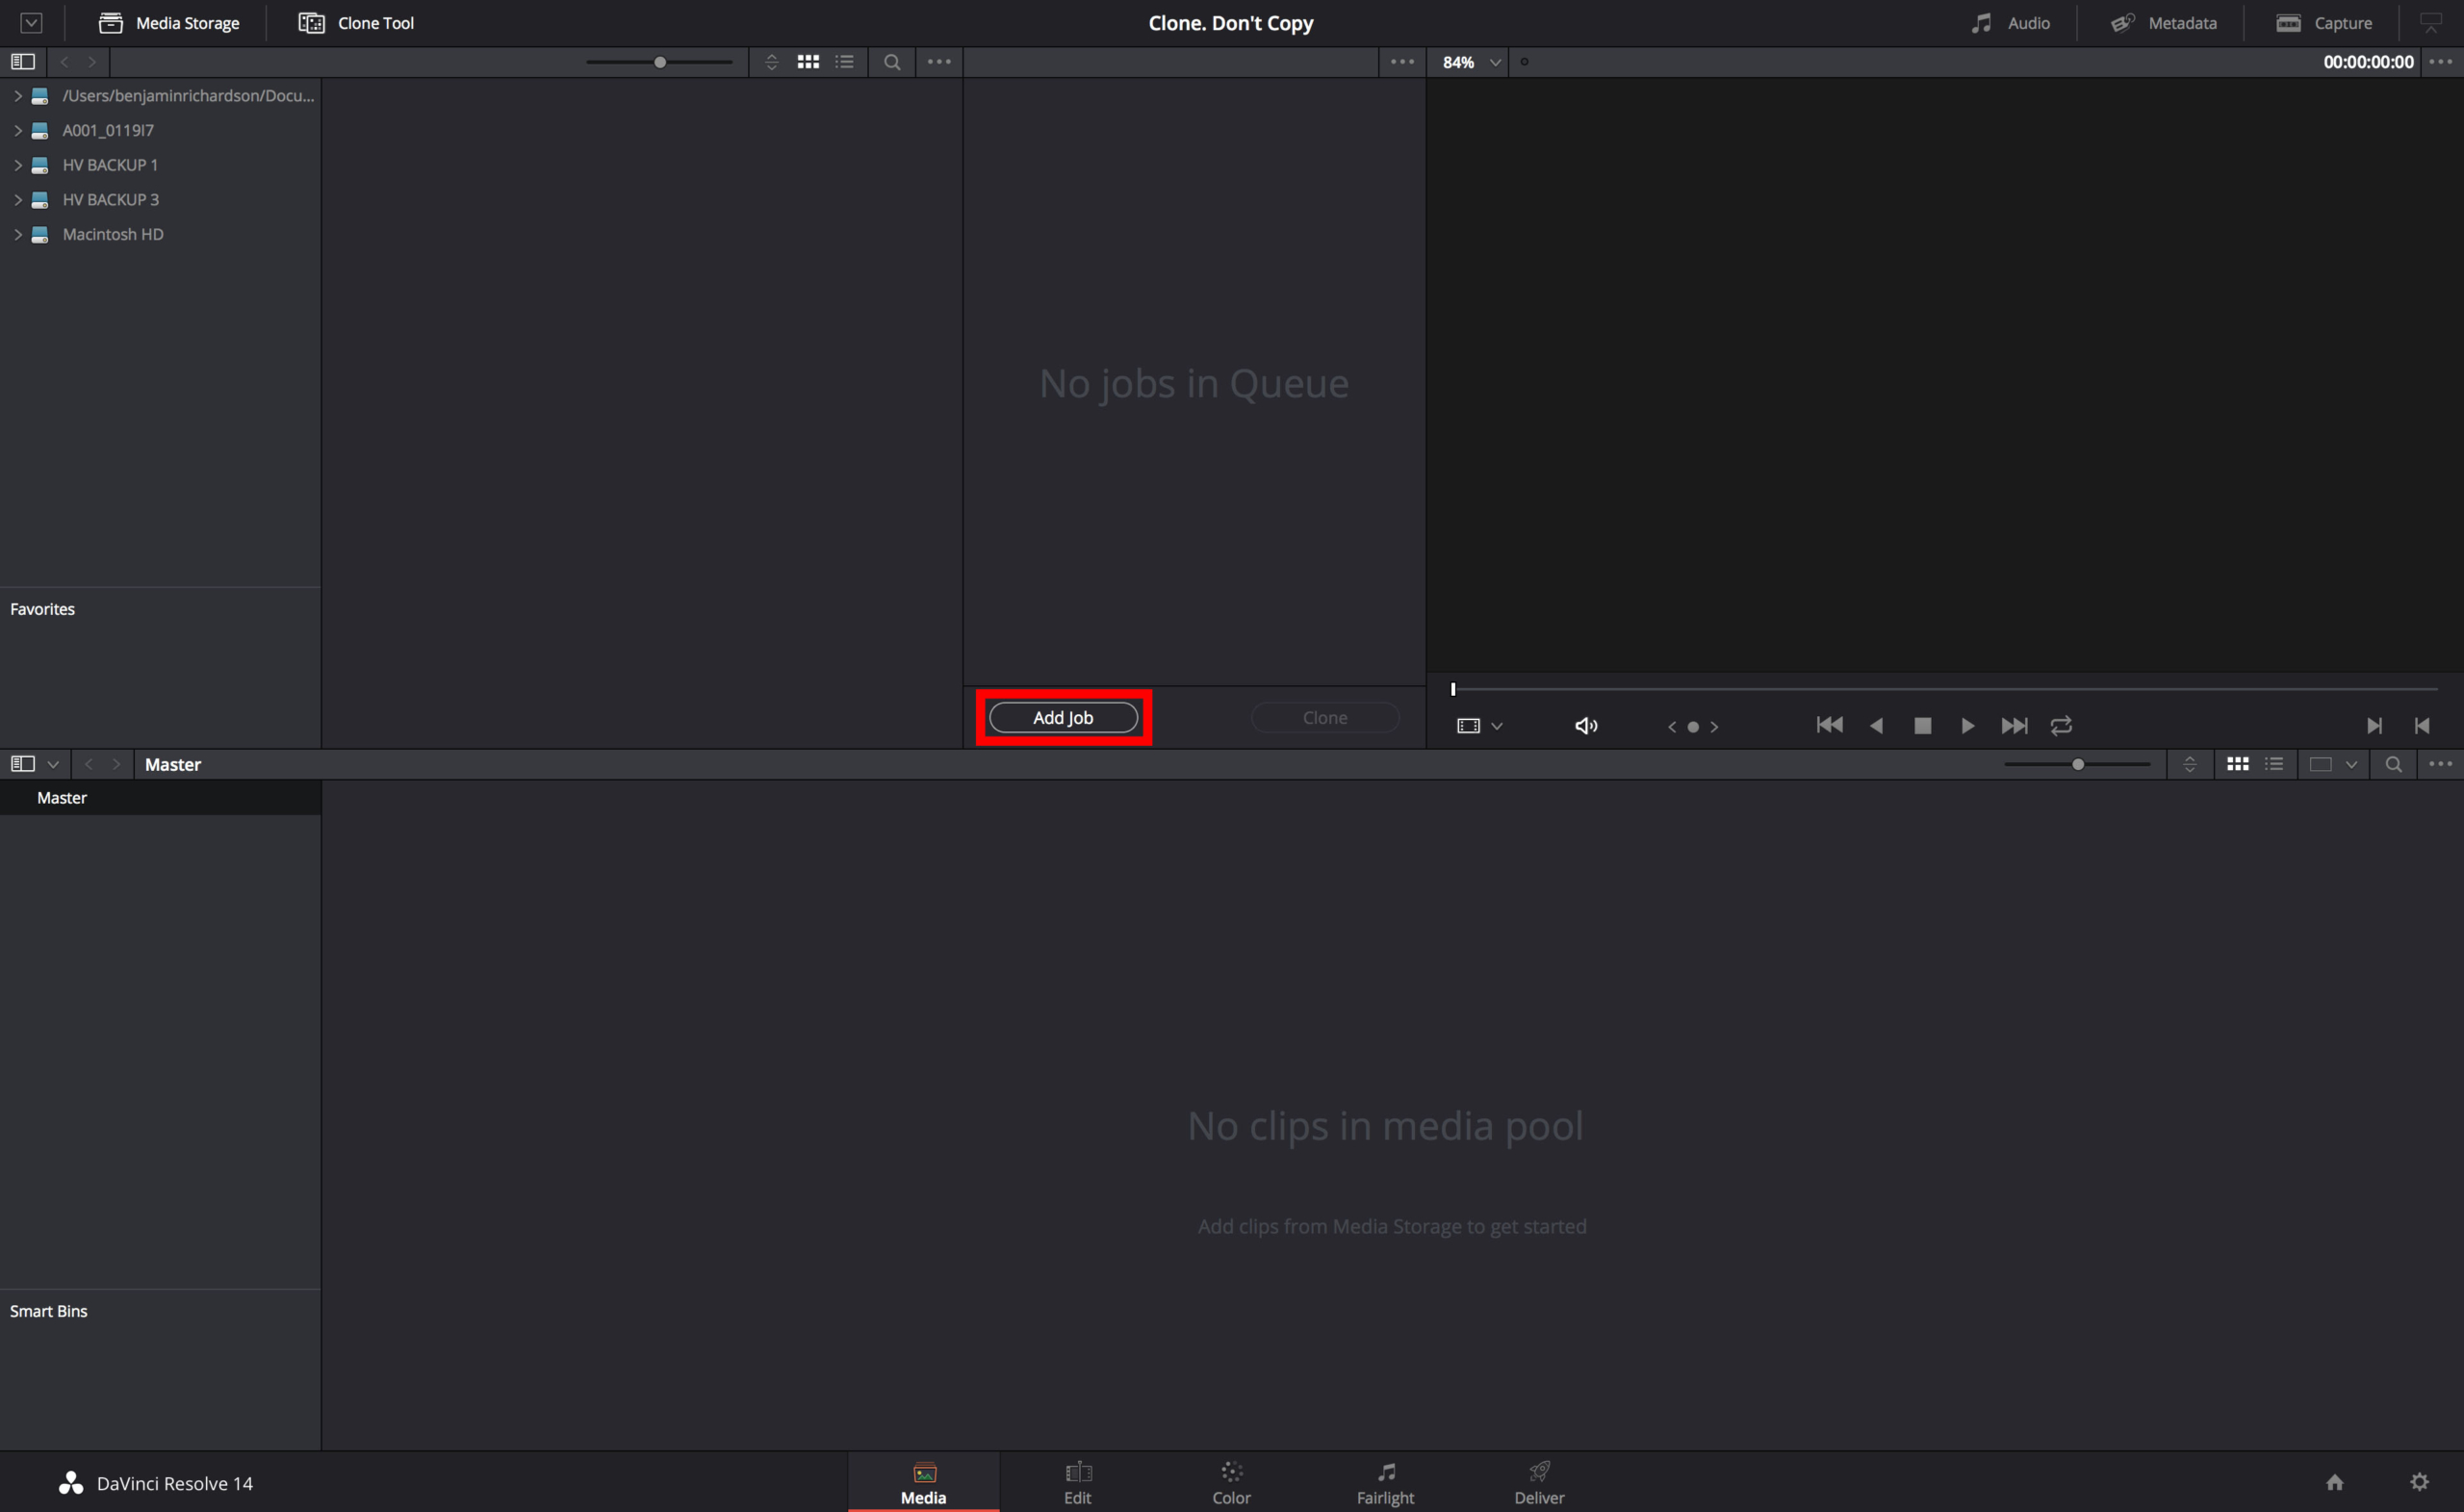The image size is (2464, 1512).
Task: Play the clip forward
Action: click(x=1967, y=726)
